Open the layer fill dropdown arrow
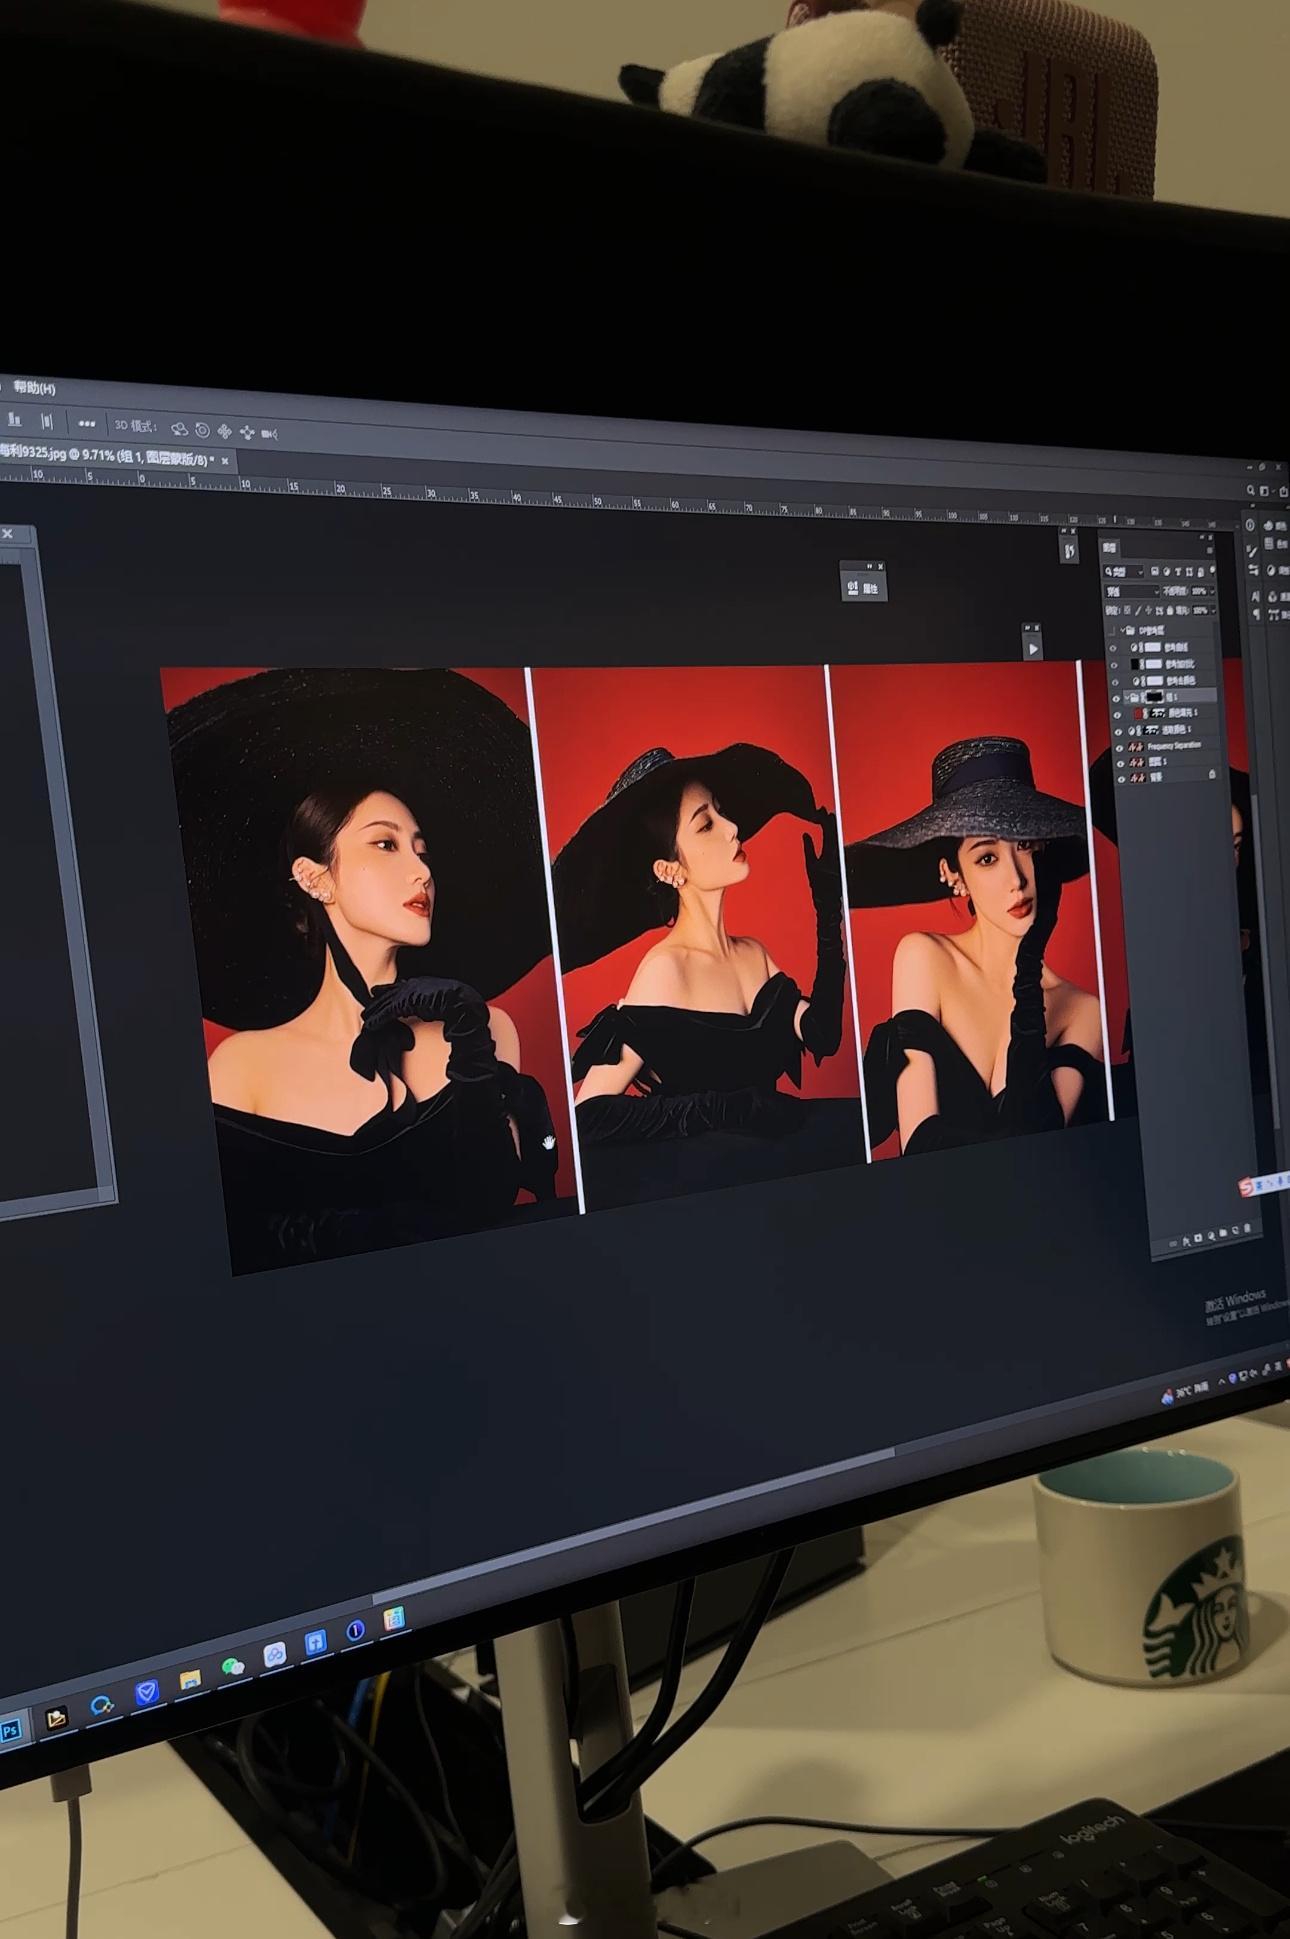The image size is (1290, 1939). (x=1214, y=610)
